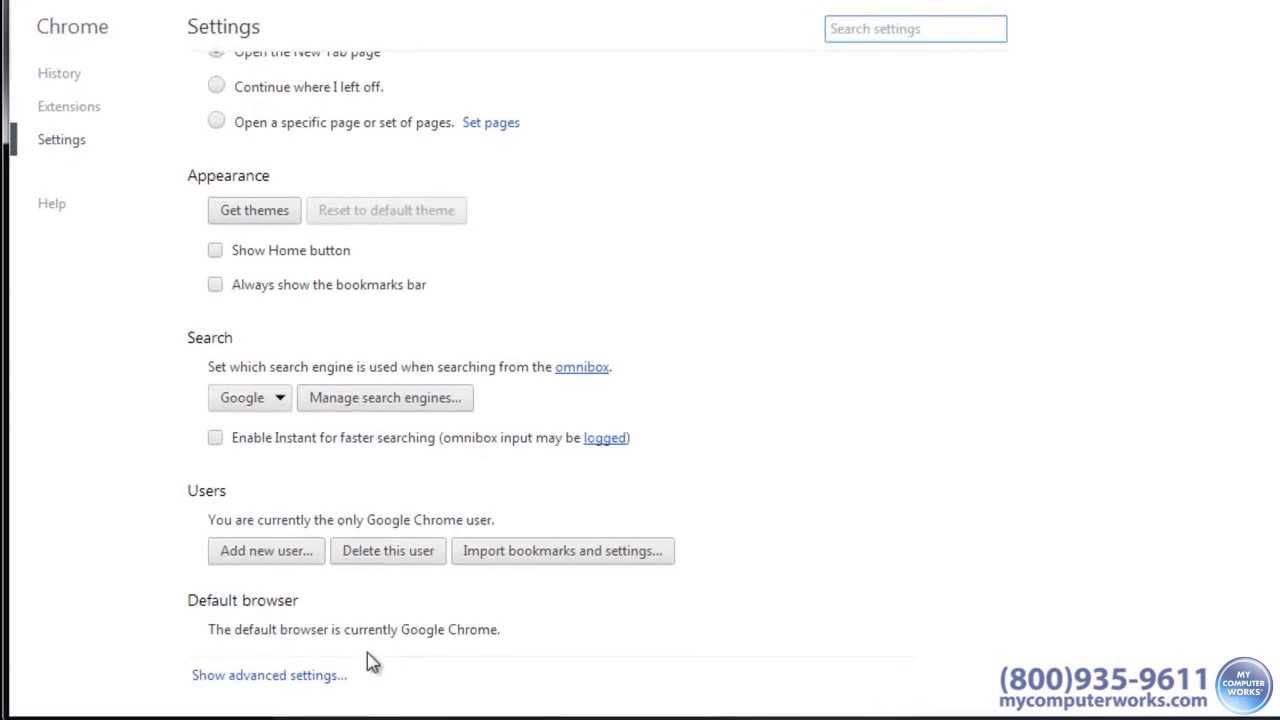Click the Set pages link
The height and width of the screenshot is (720, 1280).
(491, 122)
